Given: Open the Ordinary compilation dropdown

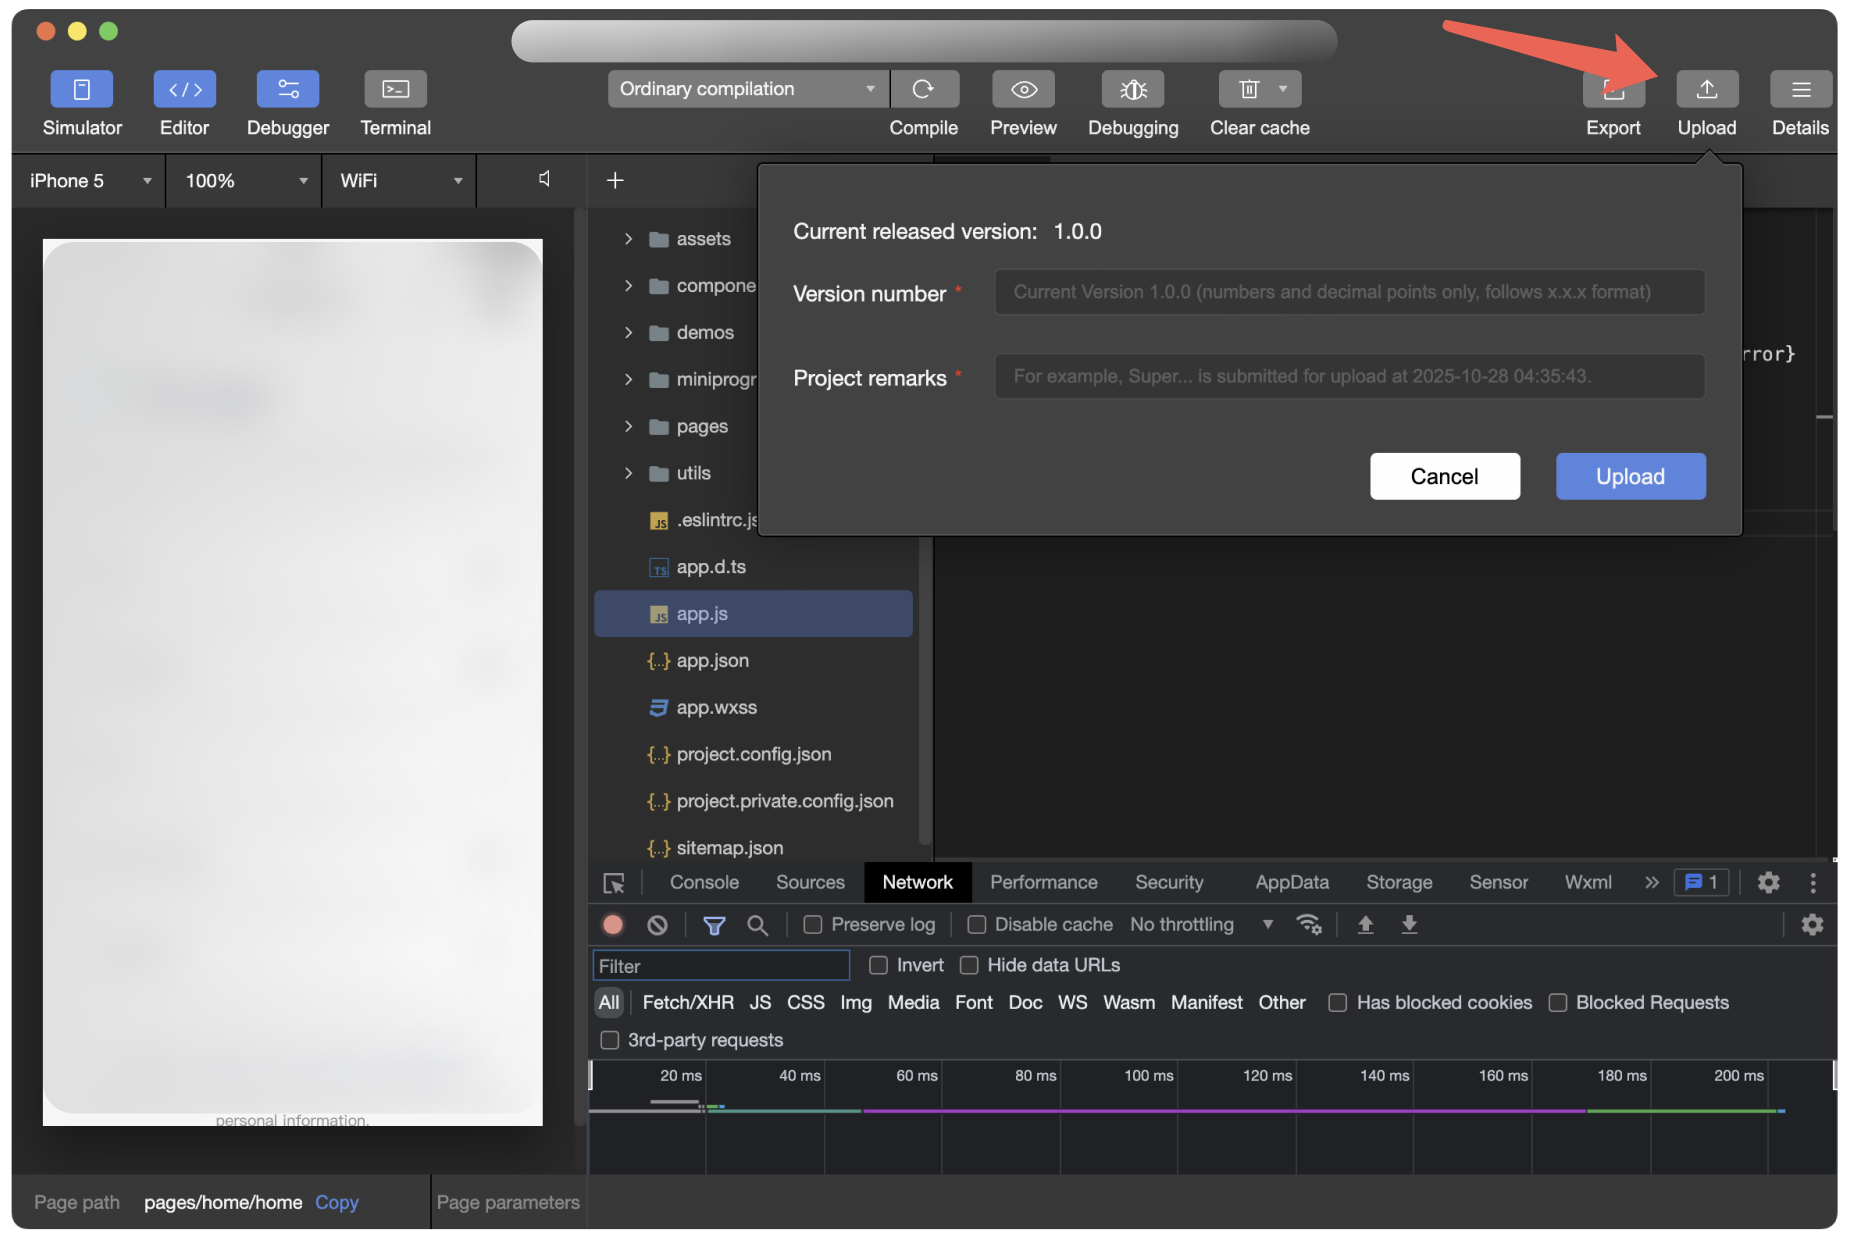Looking at the screenshot, I should [746, 89].
